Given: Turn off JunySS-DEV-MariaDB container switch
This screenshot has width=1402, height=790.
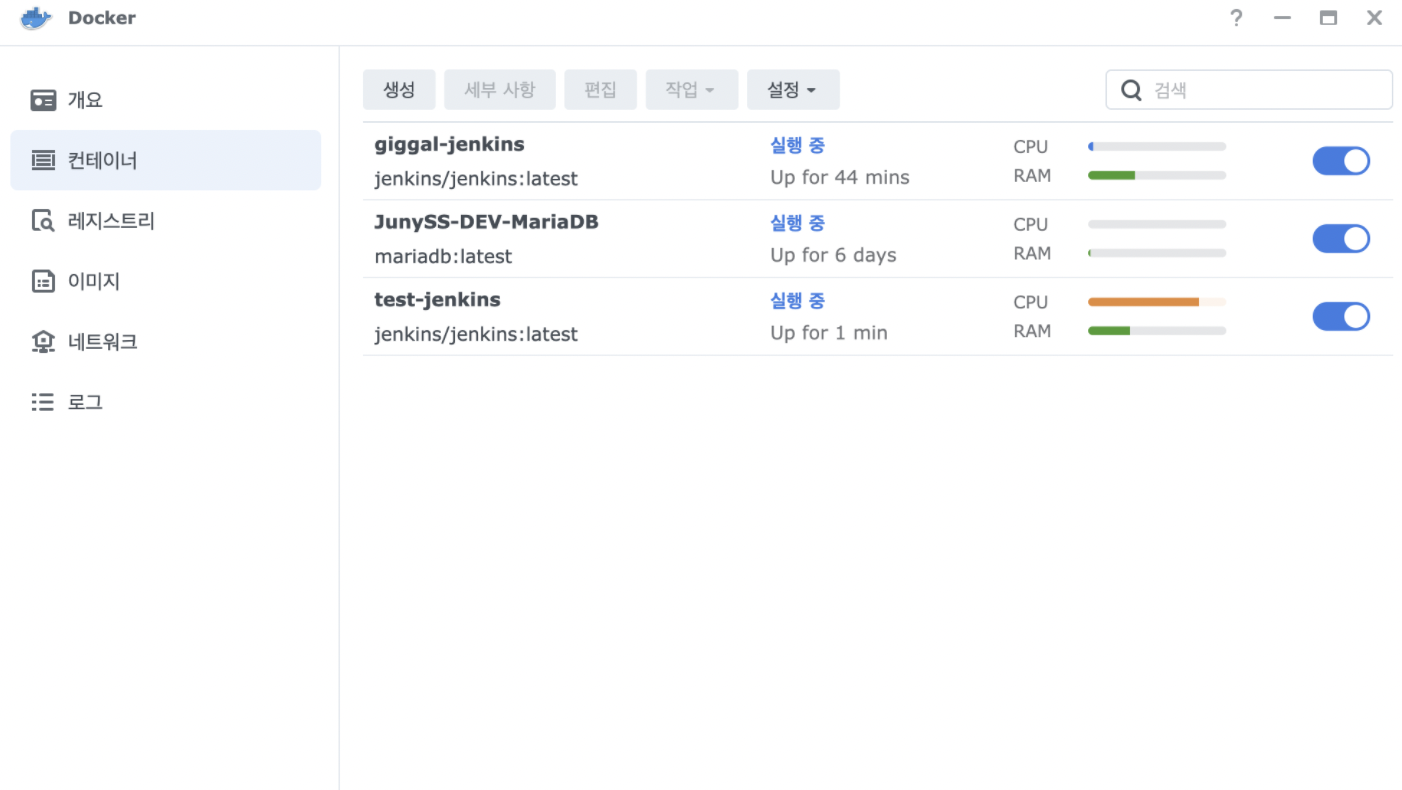Looking at the screenshot, I should click(x=1341, y=239).
